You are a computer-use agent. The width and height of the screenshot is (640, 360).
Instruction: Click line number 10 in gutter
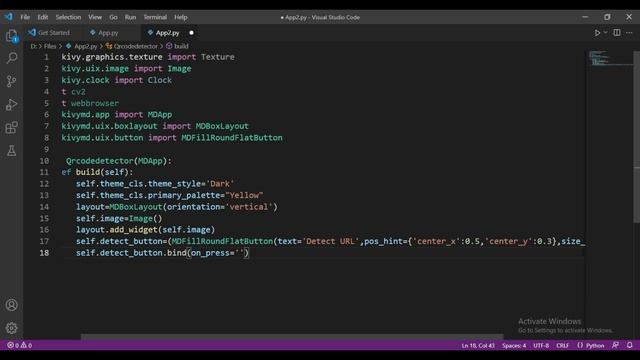point(44,161)
